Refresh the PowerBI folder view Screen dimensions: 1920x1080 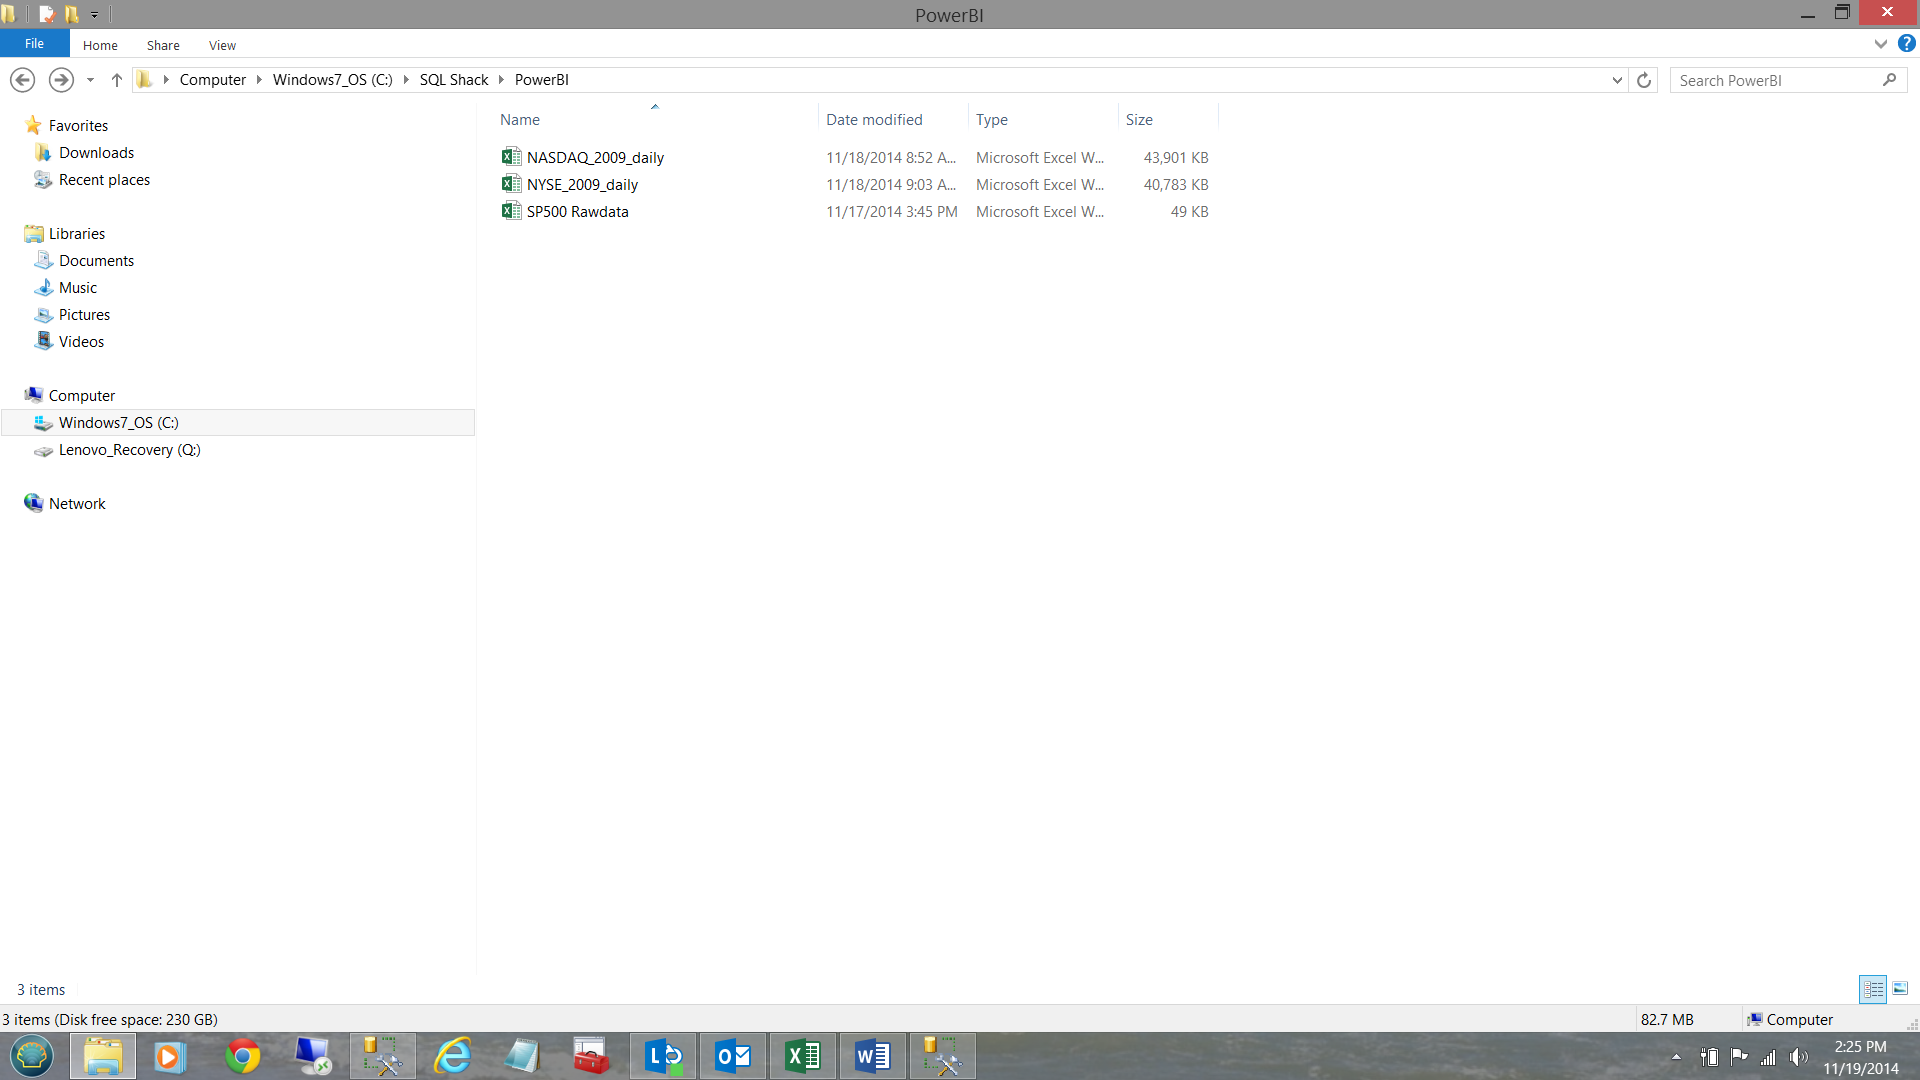1644,80
